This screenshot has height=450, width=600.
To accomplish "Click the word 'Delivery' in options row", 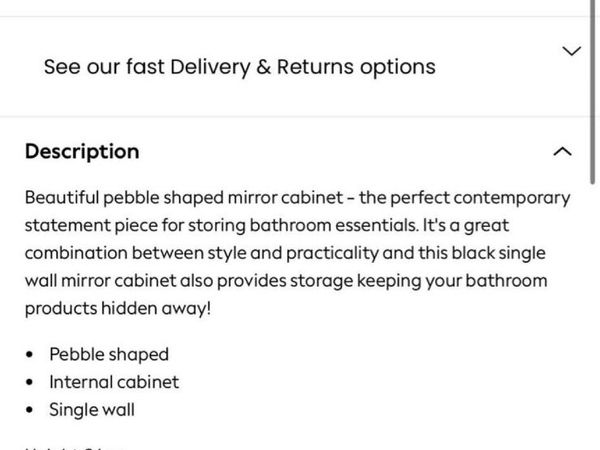I will click(x=212, y=67).
